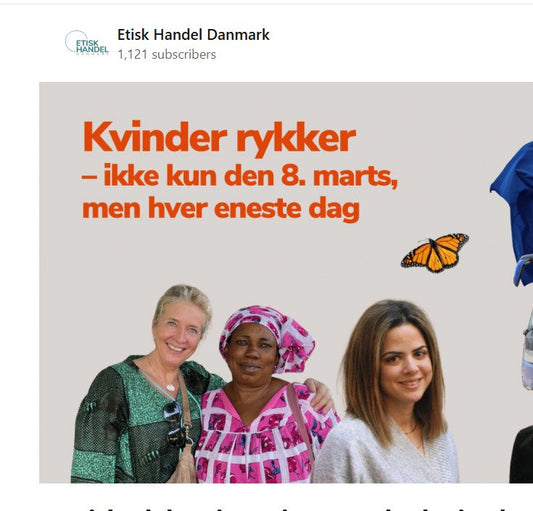Click the sunglasses hanging on the green dress
Screen dimensions: 533x511
[175, 424]
